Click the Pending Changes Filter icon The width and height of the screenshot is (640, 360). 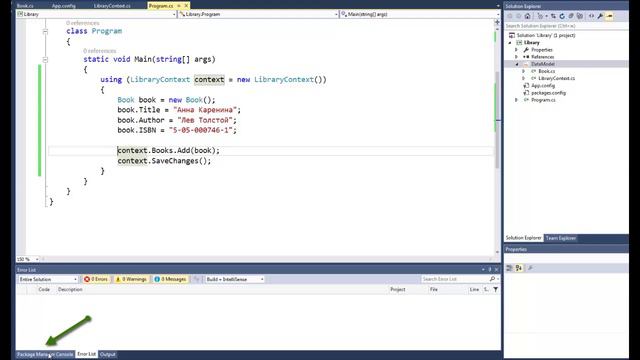click(540, 16)
